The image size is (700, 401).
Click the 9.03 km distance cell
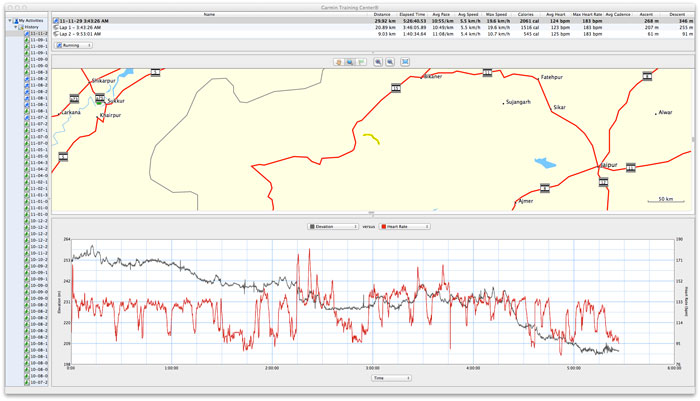click(387, 34)
